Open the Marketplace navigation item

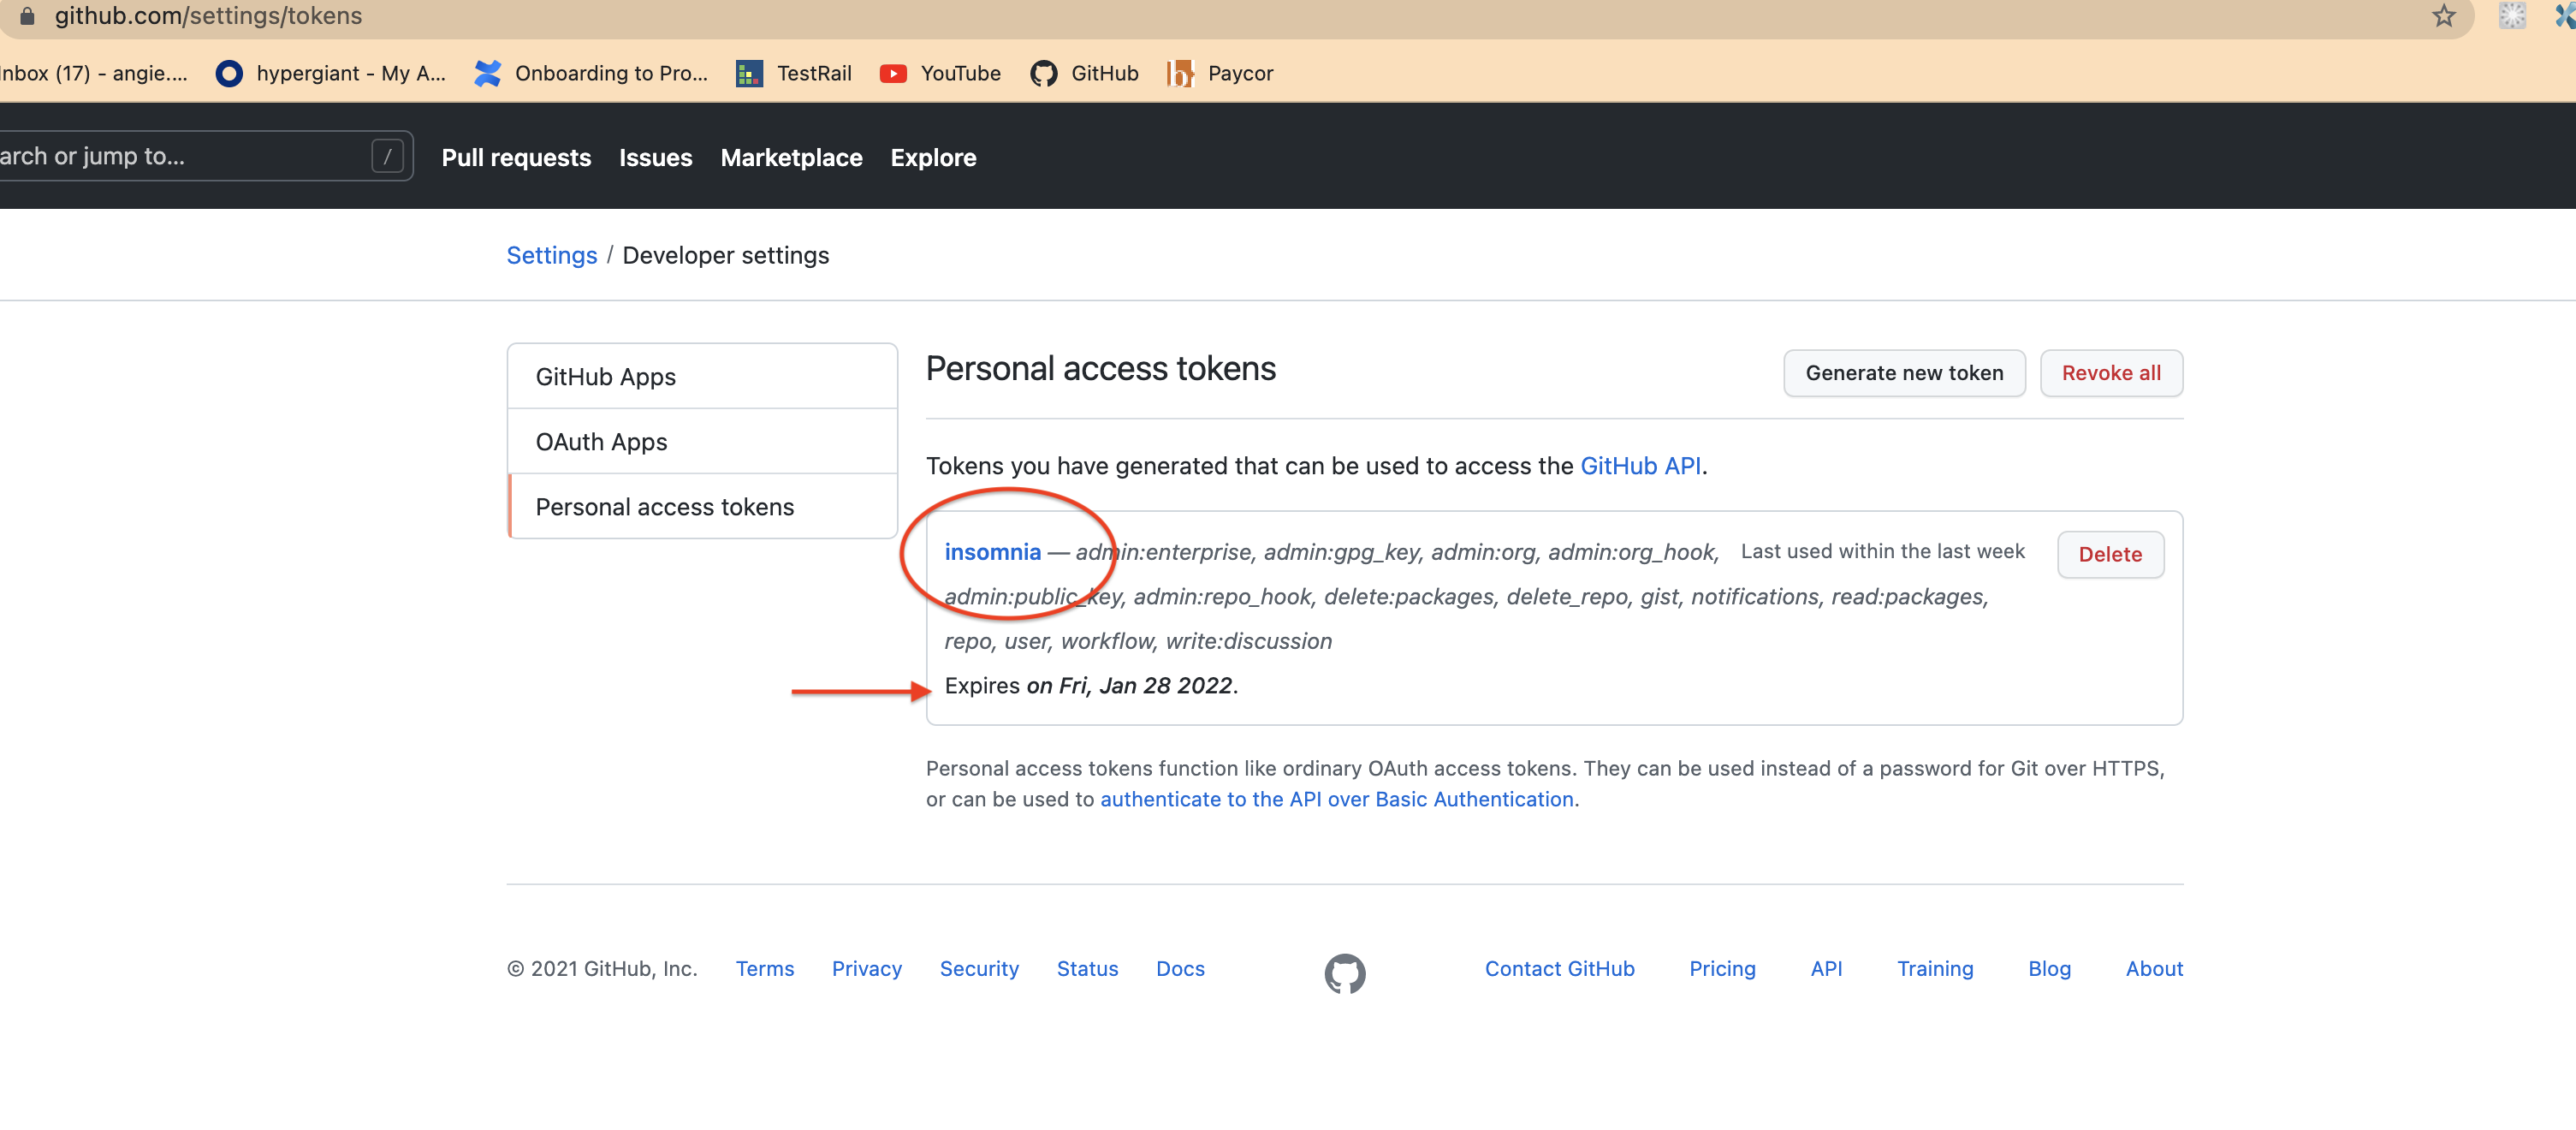(x=791, y=157)
